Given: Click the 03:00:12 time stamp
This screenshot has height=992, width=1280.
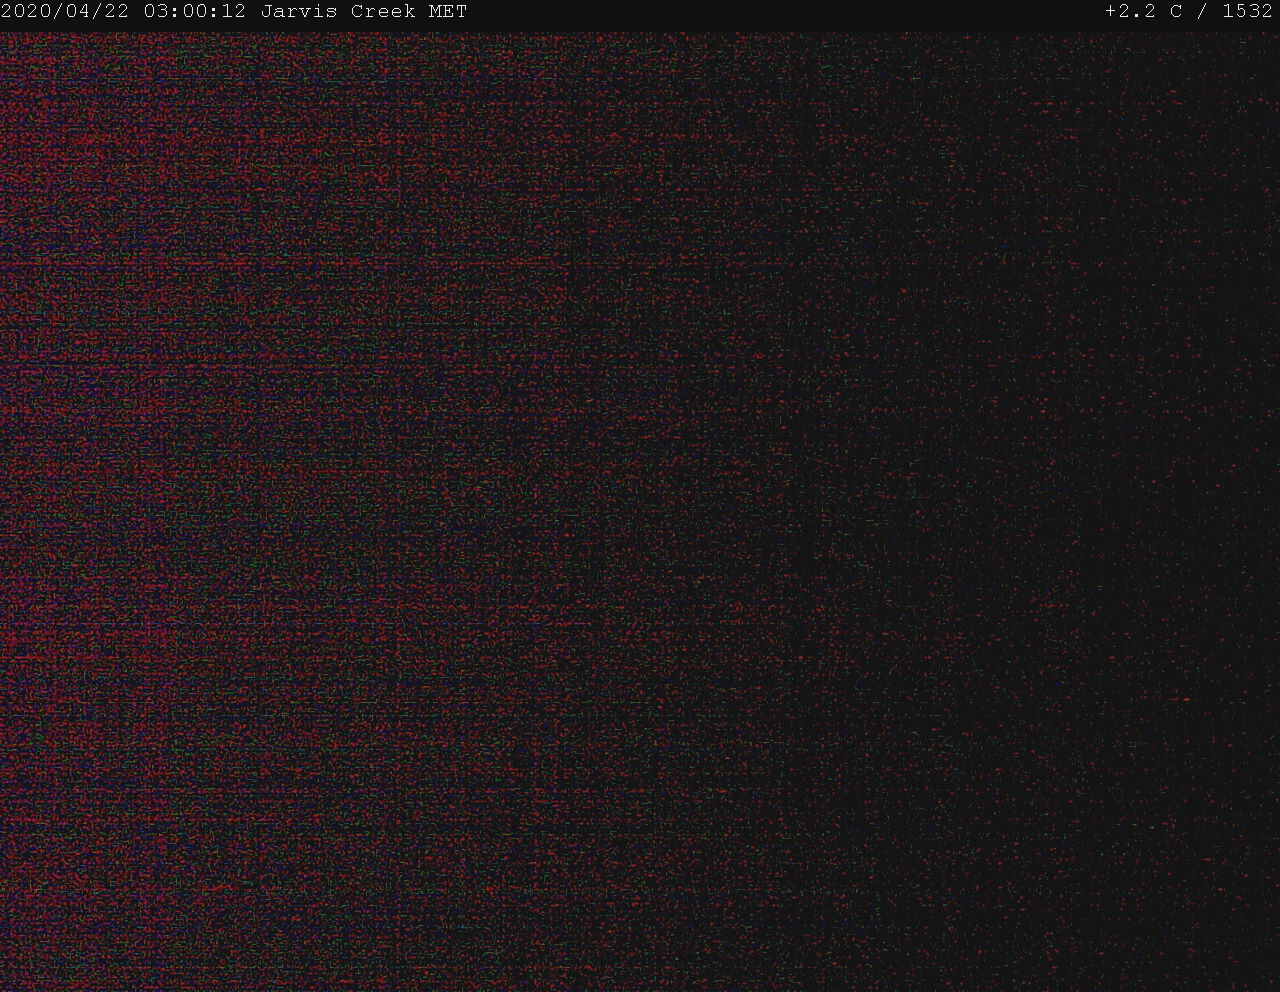Looking at the screenshot, I should click(x=195, y=12).
